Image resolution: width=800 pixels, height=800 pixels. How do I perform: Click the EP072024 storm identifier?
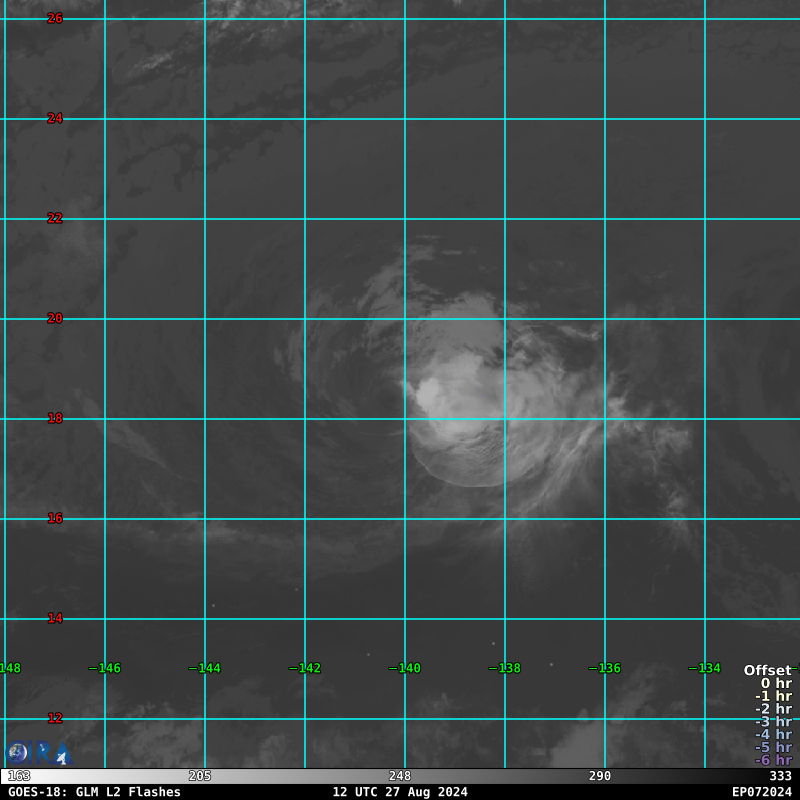point(761,792)
